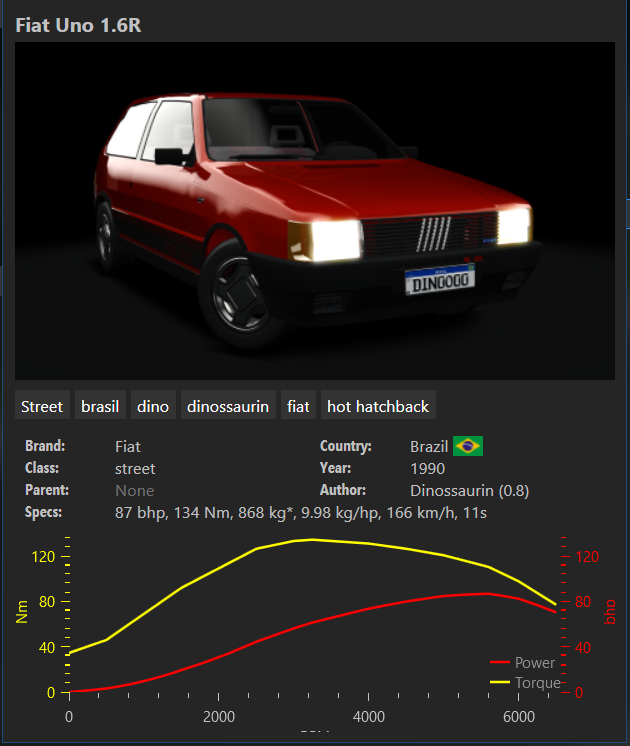Click the Year field showing 1990

coord(427,468)
